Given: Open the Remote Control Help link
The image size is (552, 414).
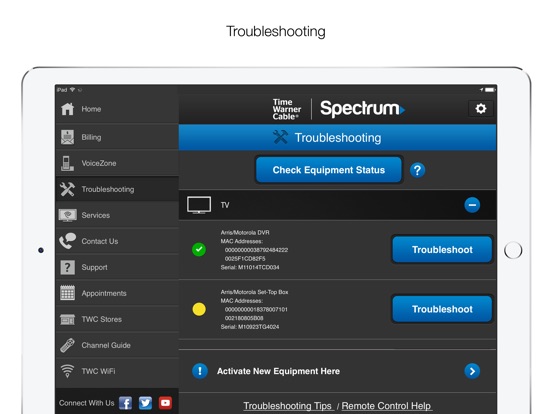Looking at the screenshot, I should [x=387, y=406].
